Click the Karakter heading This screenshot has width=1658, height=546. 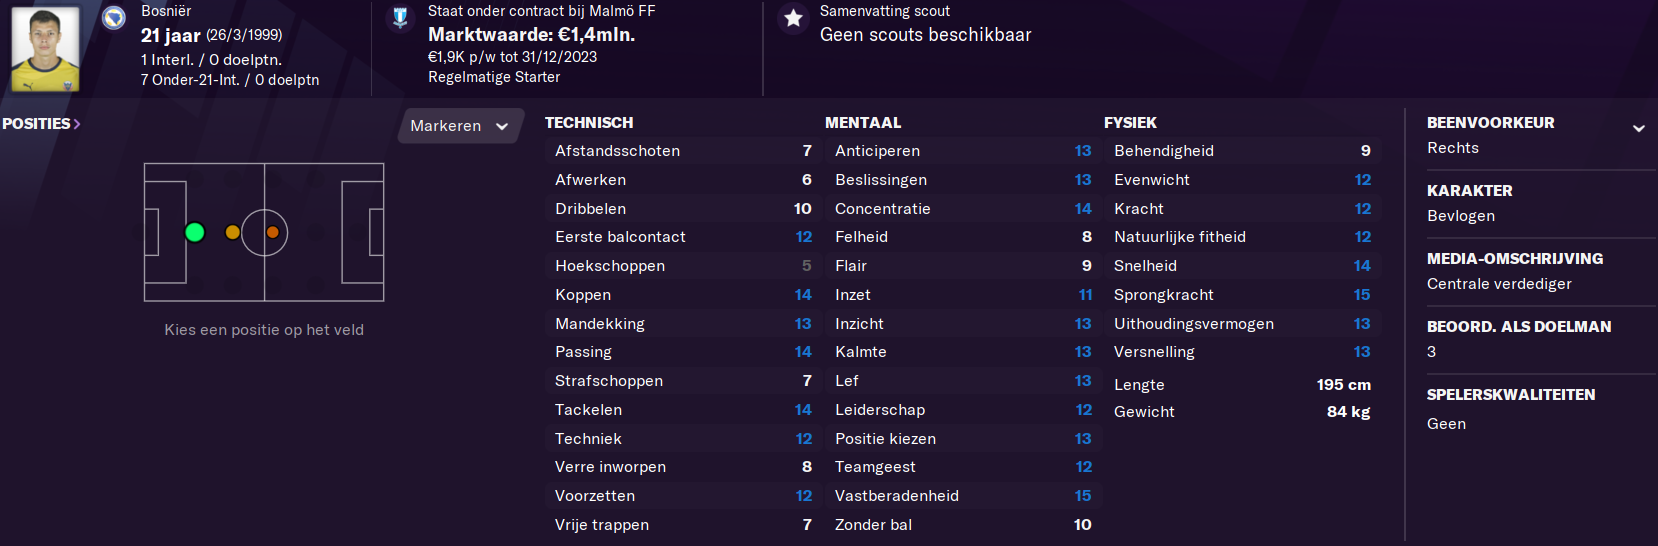(1469, 191)
